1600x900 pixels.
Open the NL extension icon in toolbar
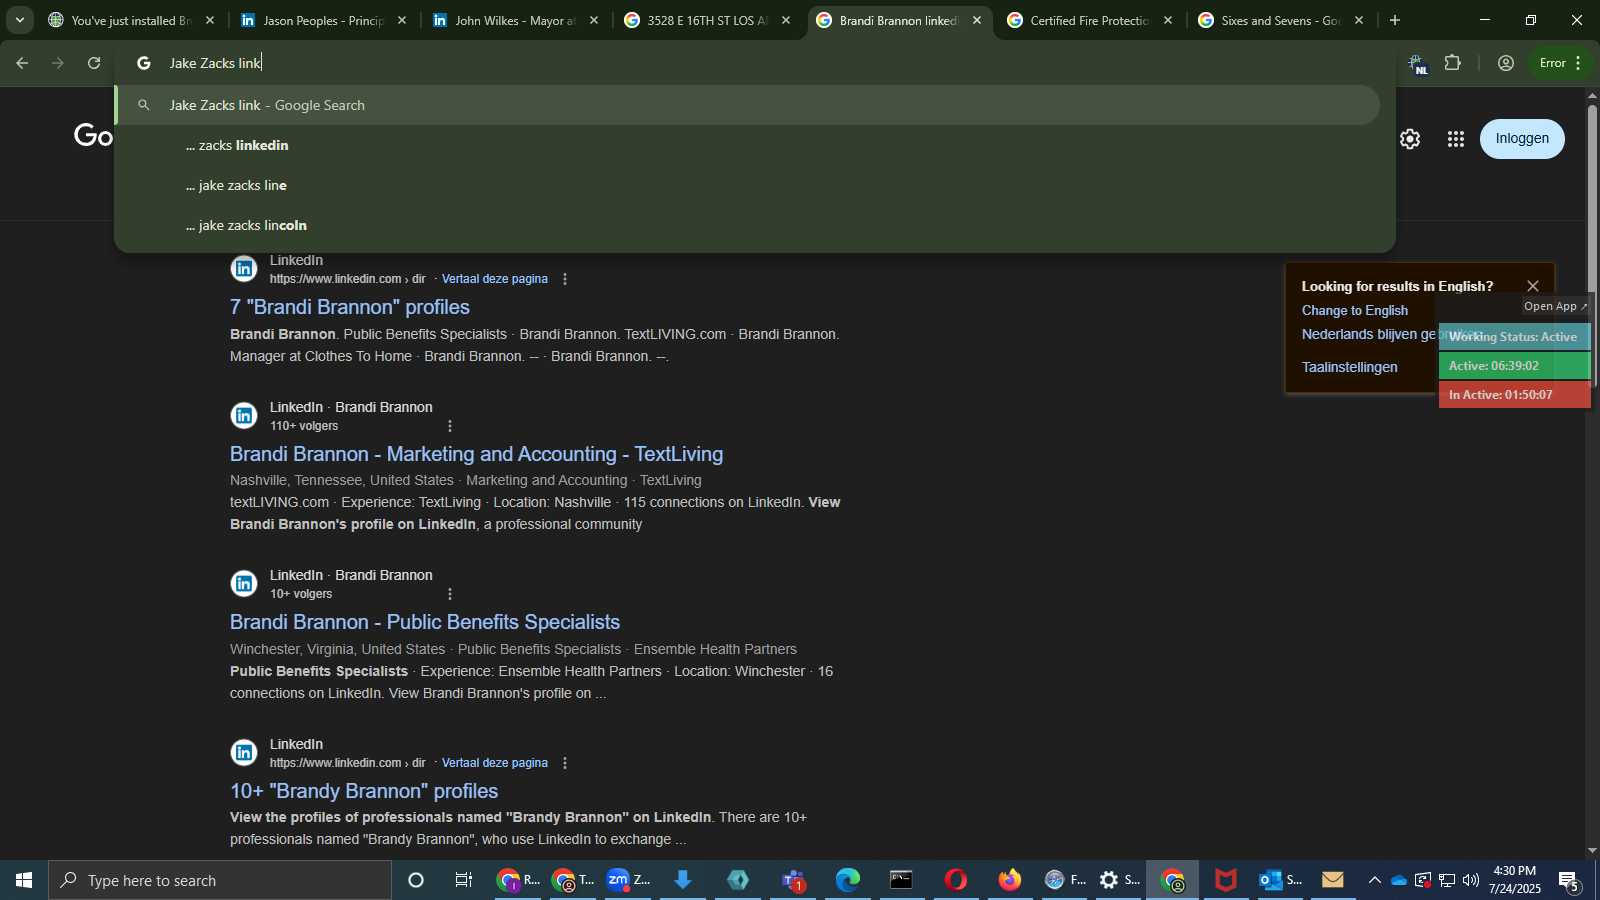point(1417,64)
